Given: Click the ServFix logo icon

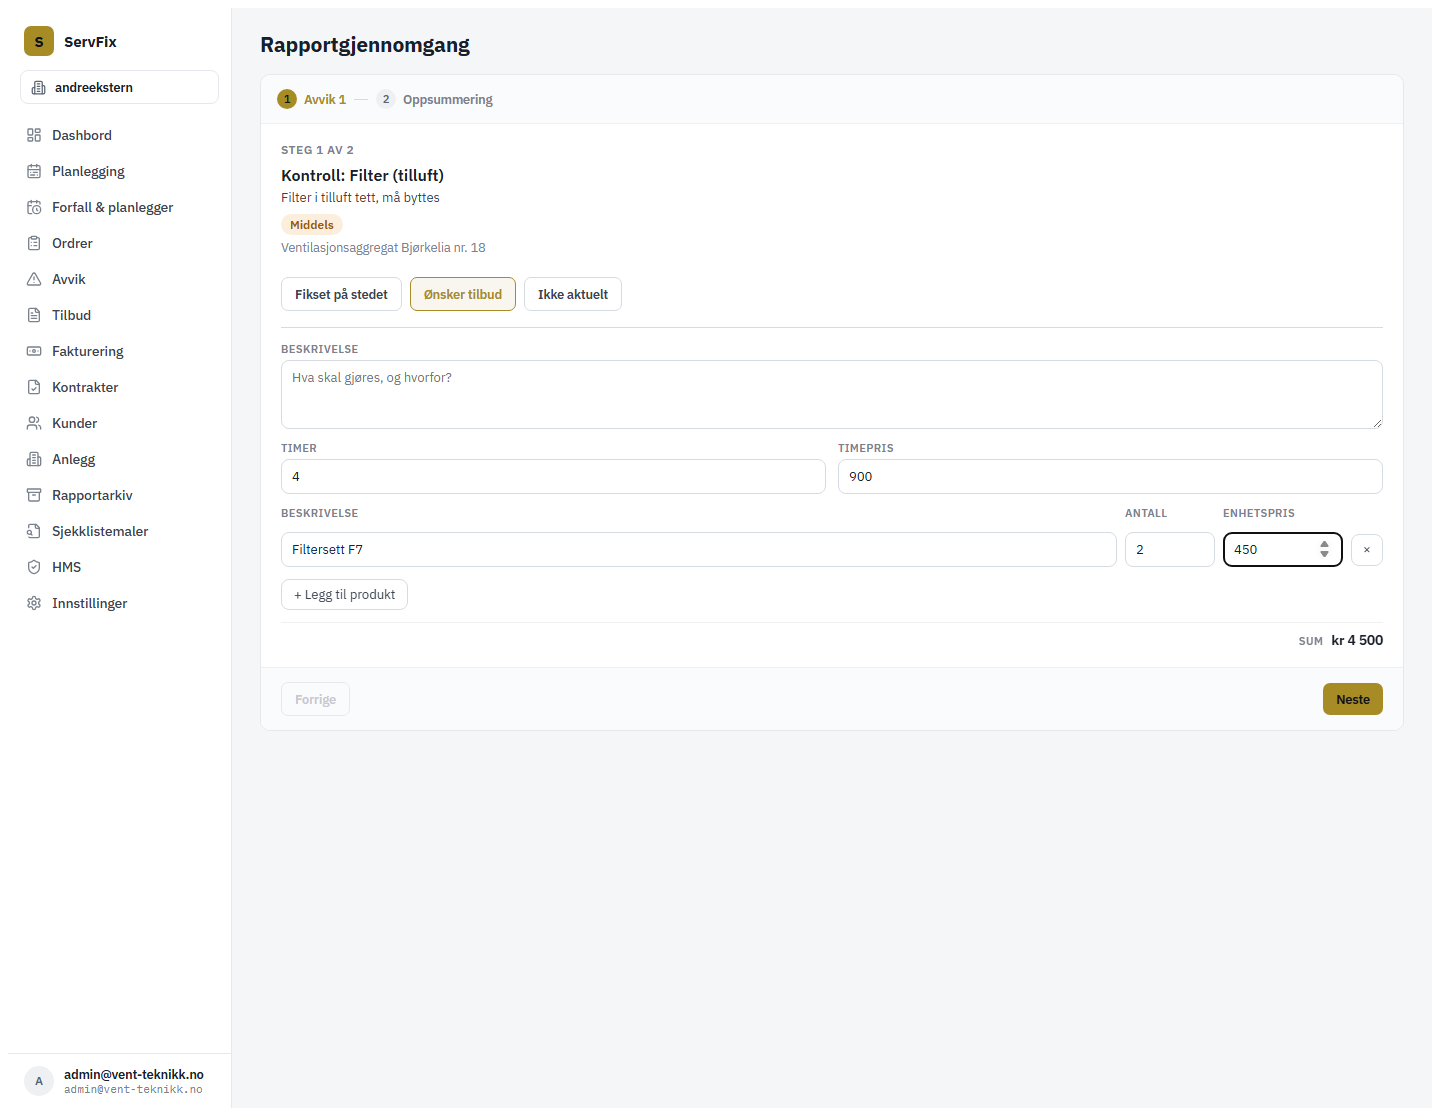Looking at the screenshot, I should tap(39, 41).
